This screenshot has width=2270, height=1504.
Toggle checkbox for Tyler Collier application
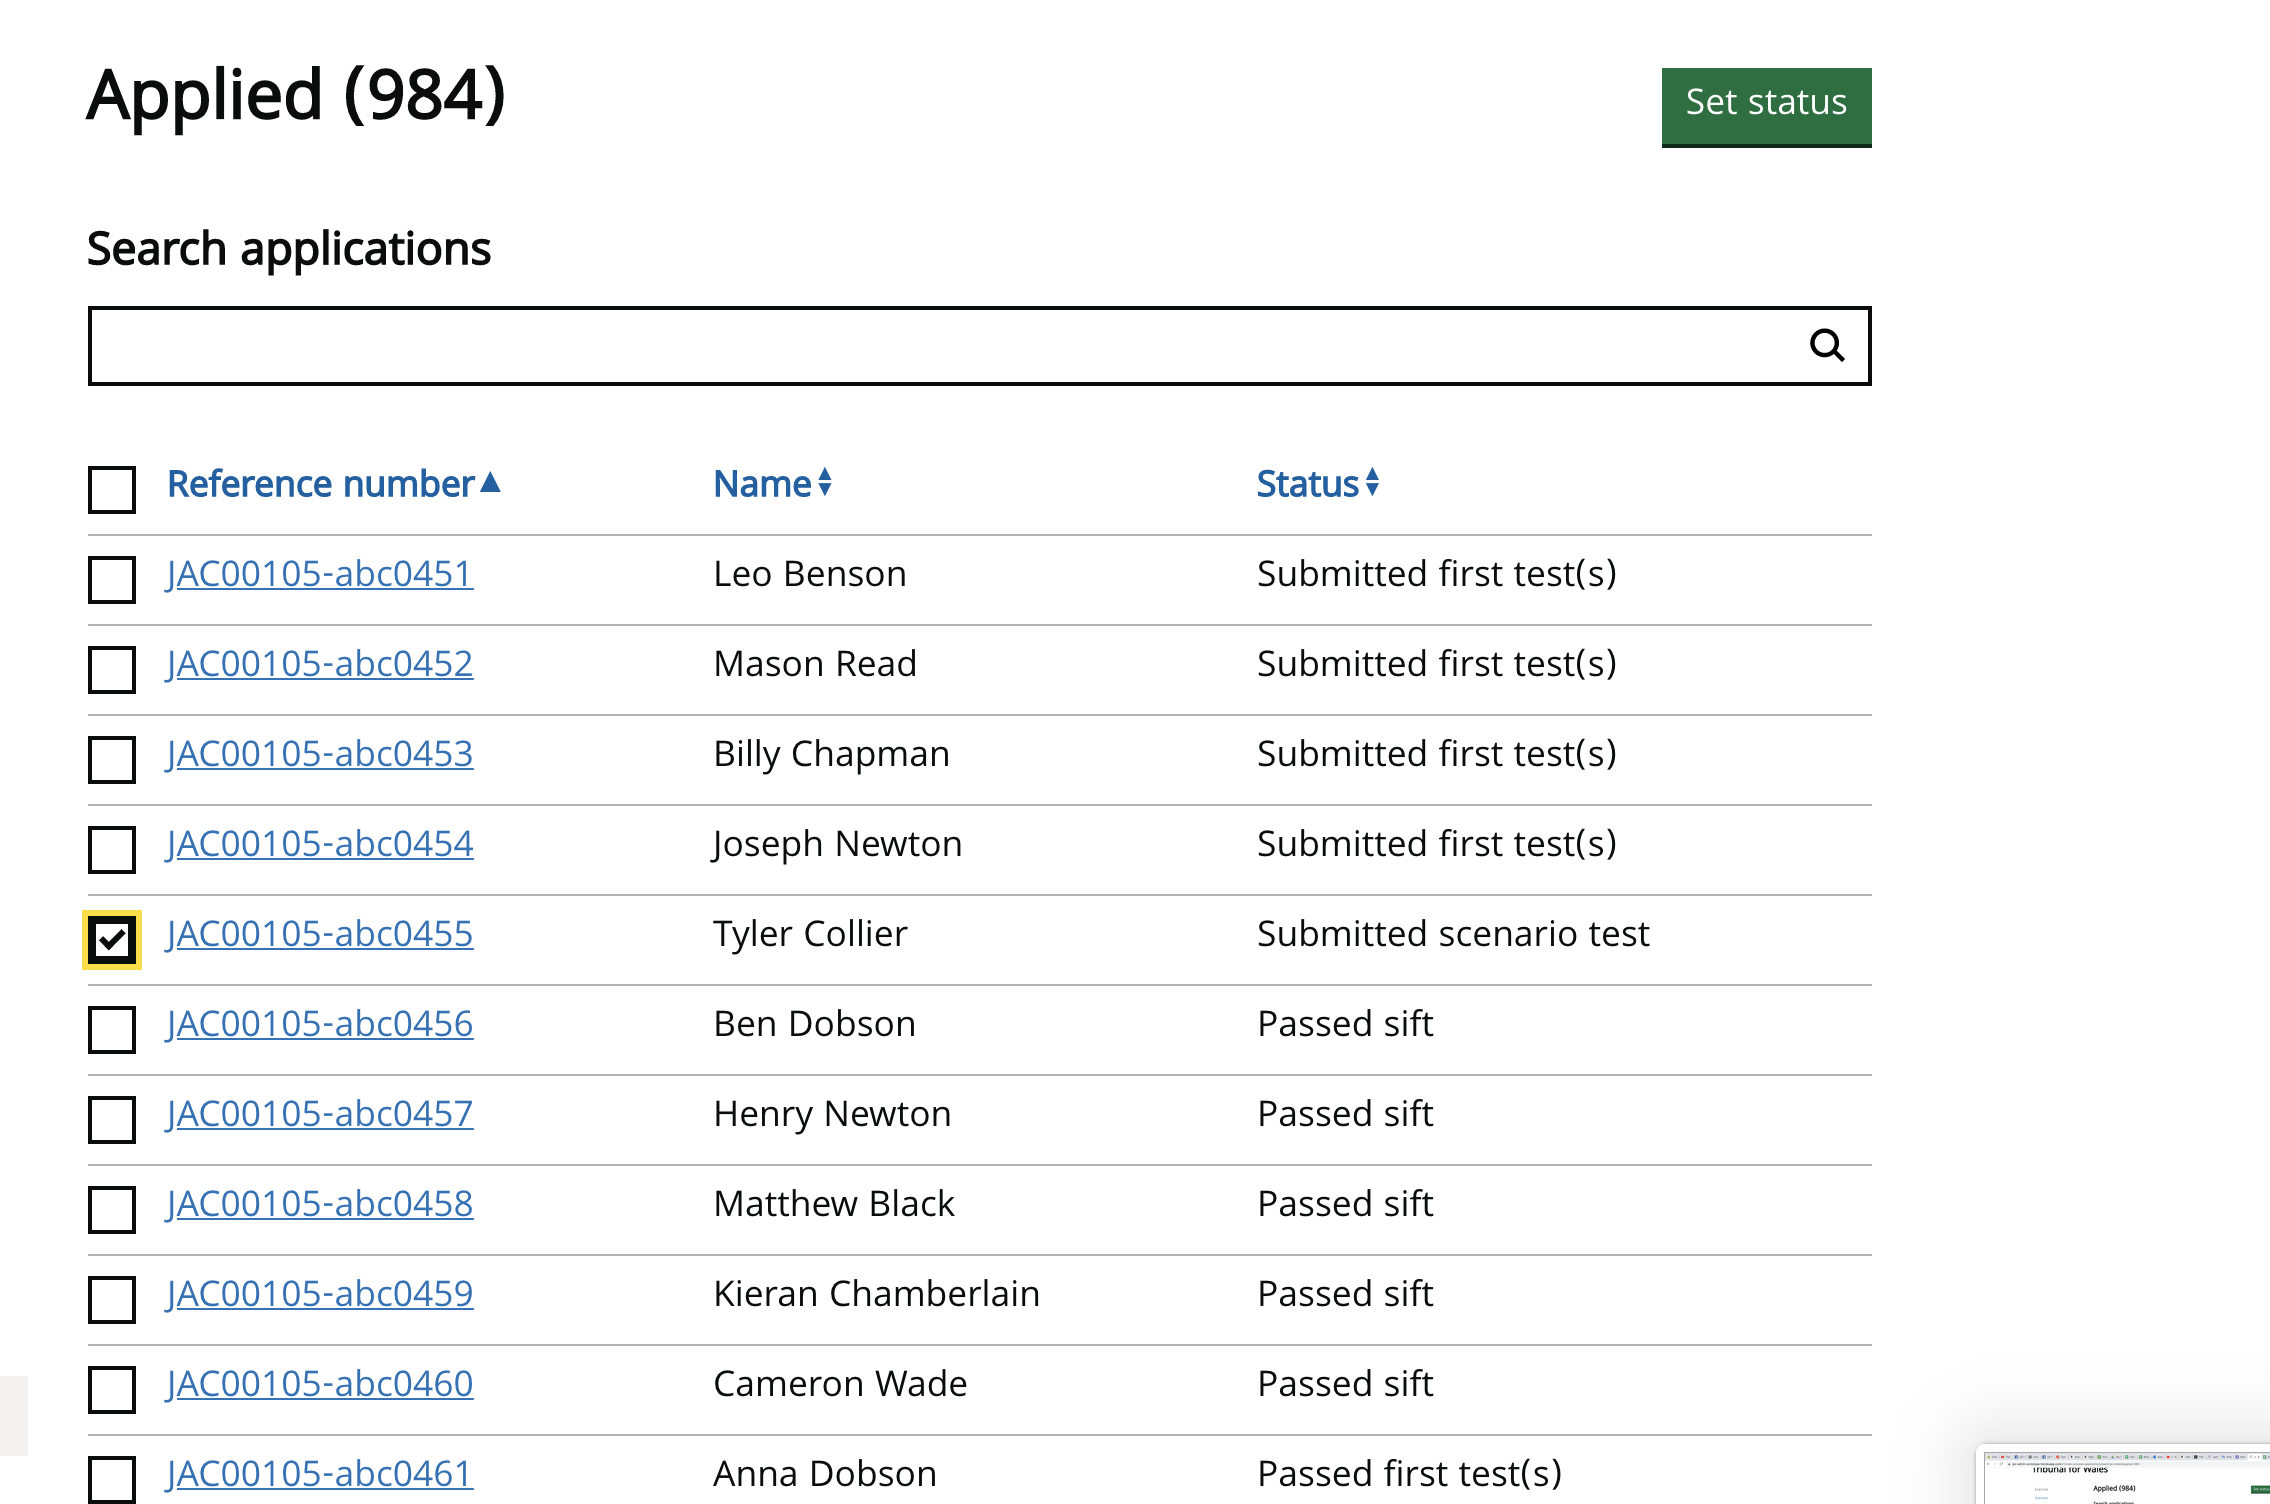[111, 937]
